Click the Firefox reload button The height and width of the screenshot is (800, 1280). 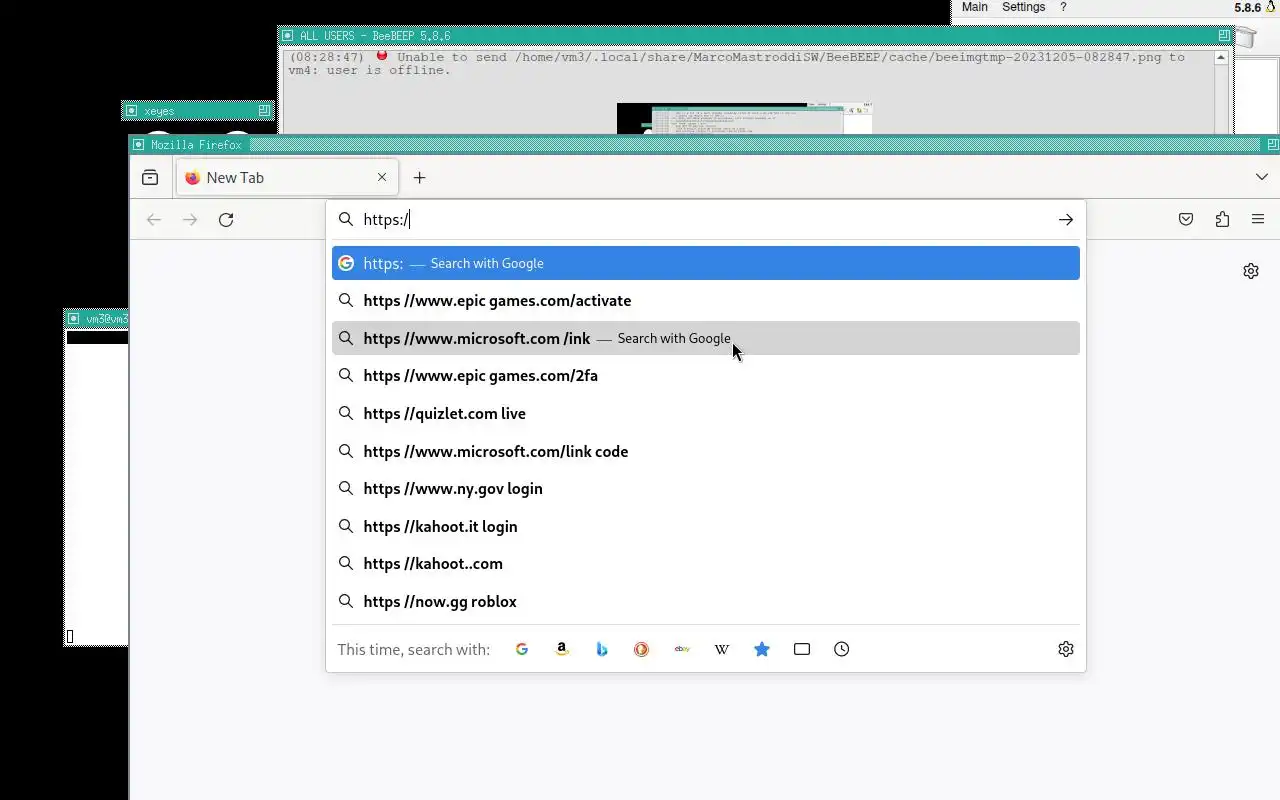click(226, 220)
